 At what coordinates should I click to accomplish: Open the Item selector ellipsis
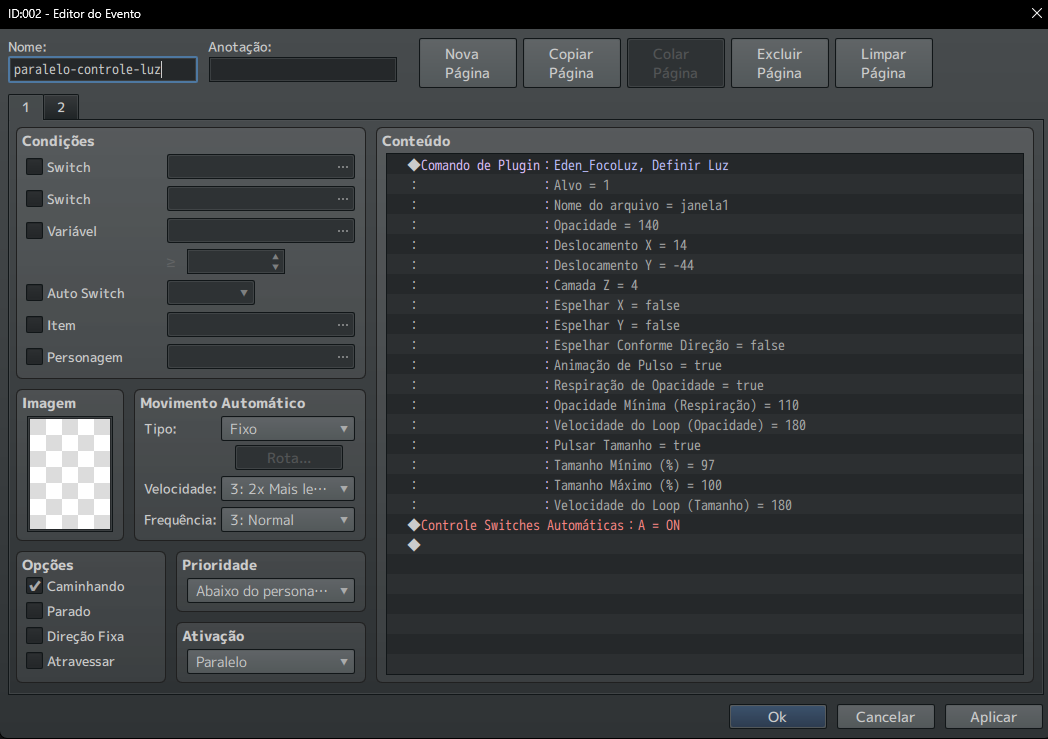click(342, 325)
